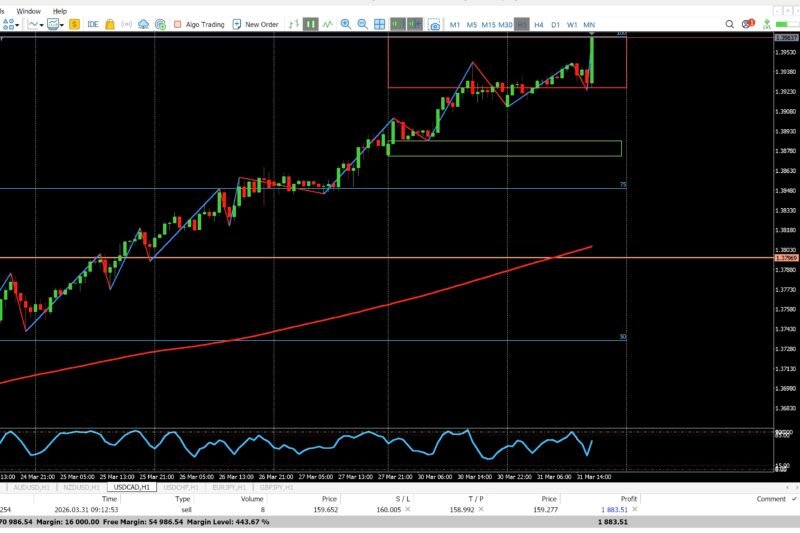Select the highlighted H1 timeframe
Screen dimensions: 800x533
(521, 24)
